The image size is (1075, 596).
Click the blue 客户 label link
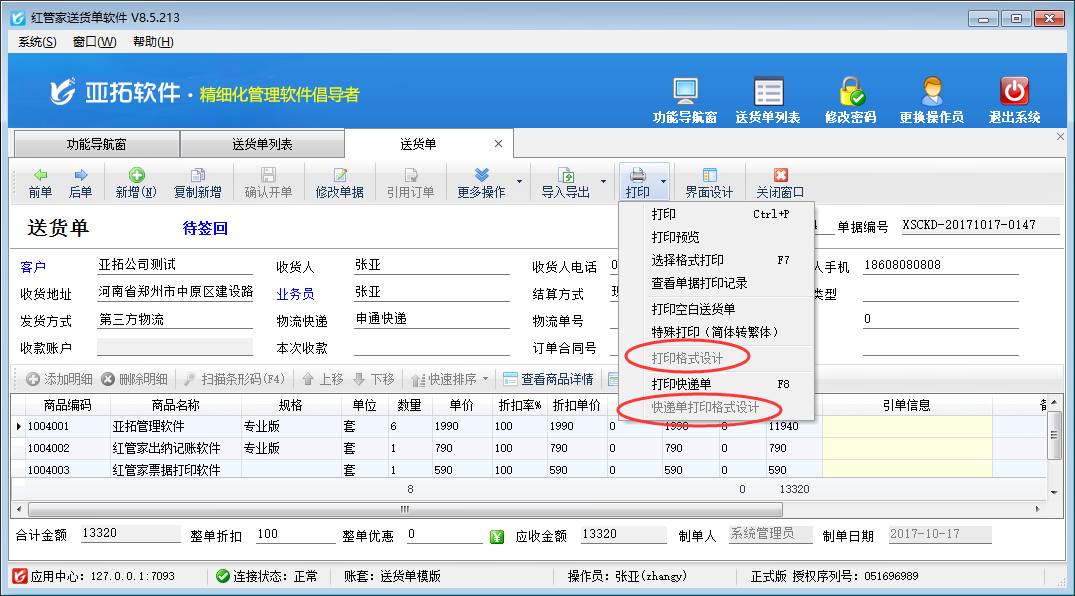click(33, 266)
